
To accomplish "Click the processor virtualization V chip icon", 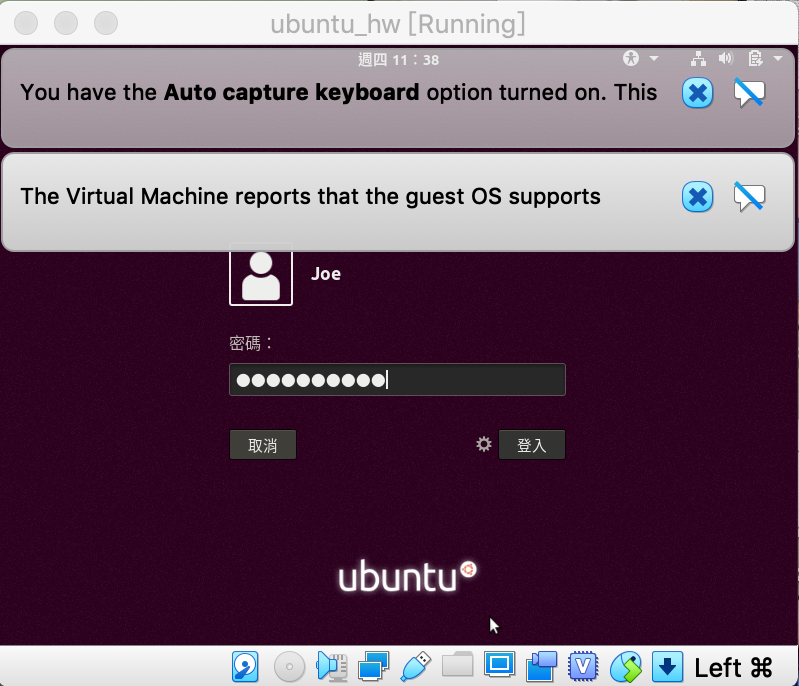I will 583,666.
